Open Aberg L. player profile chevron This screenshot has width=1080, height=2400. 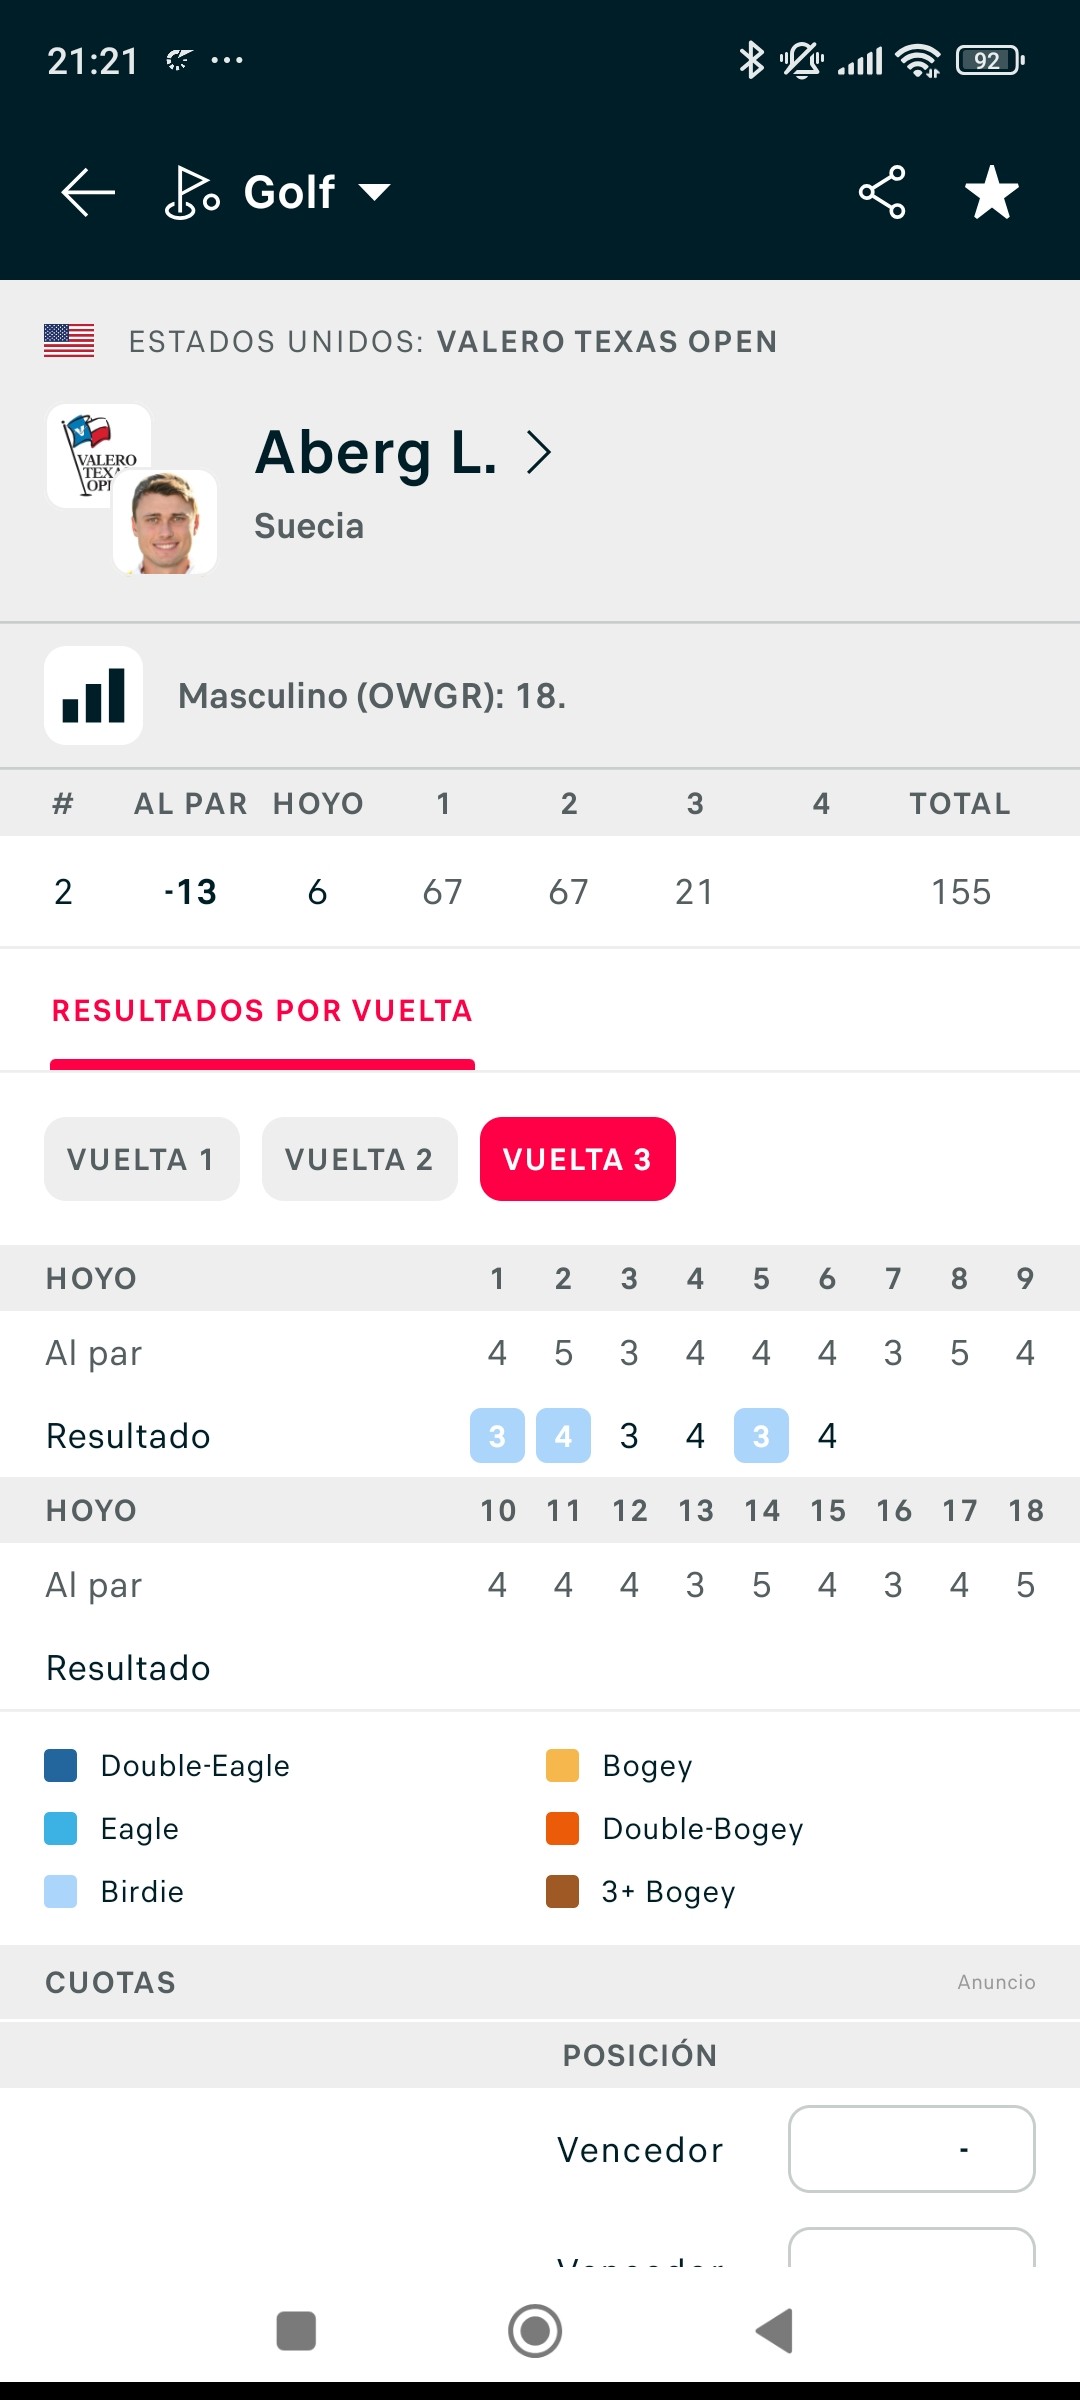(539, 452)
